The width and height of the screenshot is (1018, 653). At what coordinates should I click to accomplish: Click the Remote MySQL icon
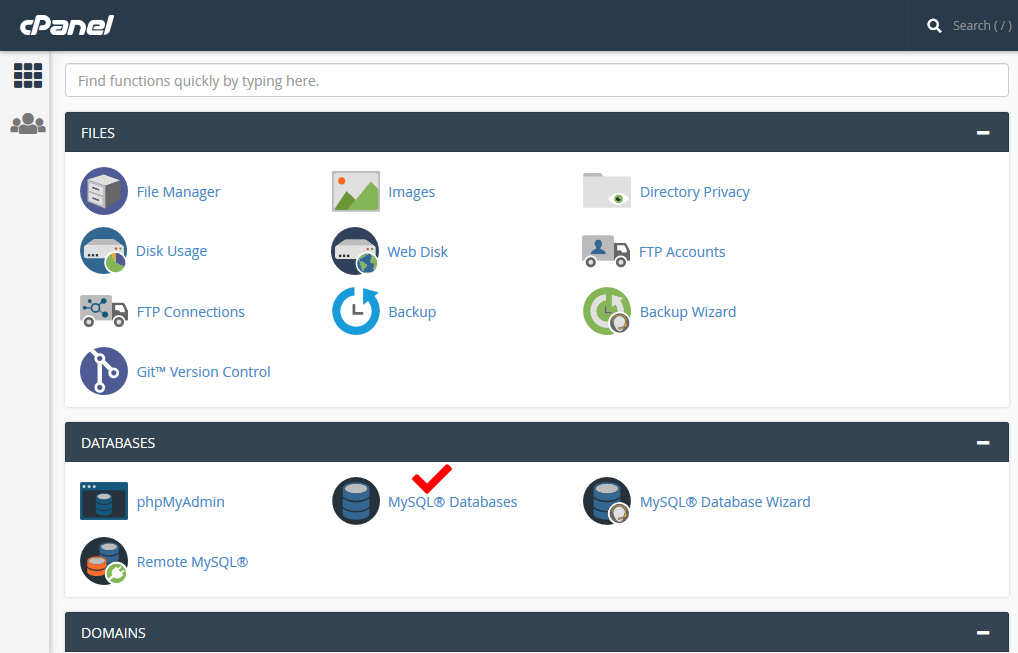tap(104, 561)
